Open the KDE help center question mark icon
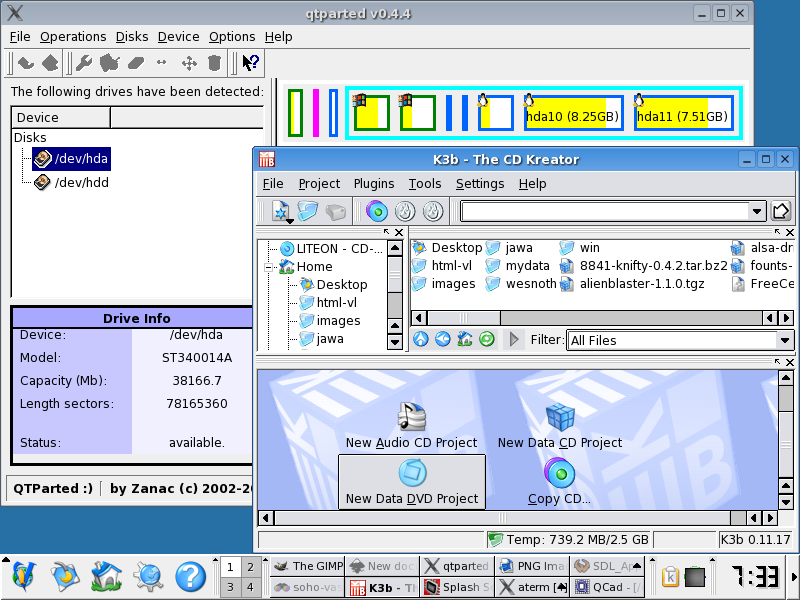The height and width of the screenshot is (600, 800). (190, 576)
